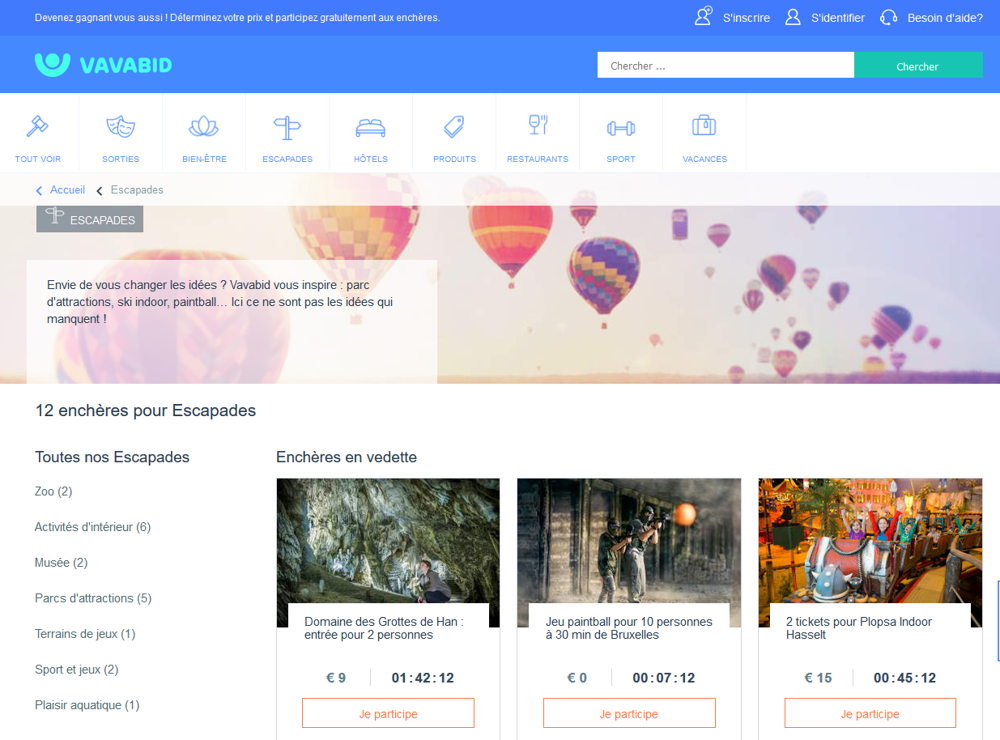Viewport: 1000px width, 740px height.
Task: Click the grey ESCAPADES banner badge text
Action: [x=103, y=220]
